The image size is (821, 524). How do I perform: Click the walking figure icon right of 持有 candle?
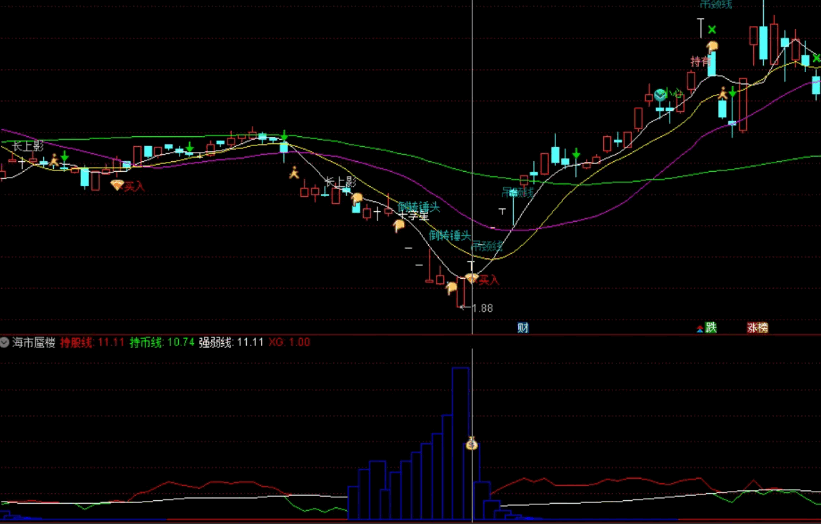pos(723,94)
